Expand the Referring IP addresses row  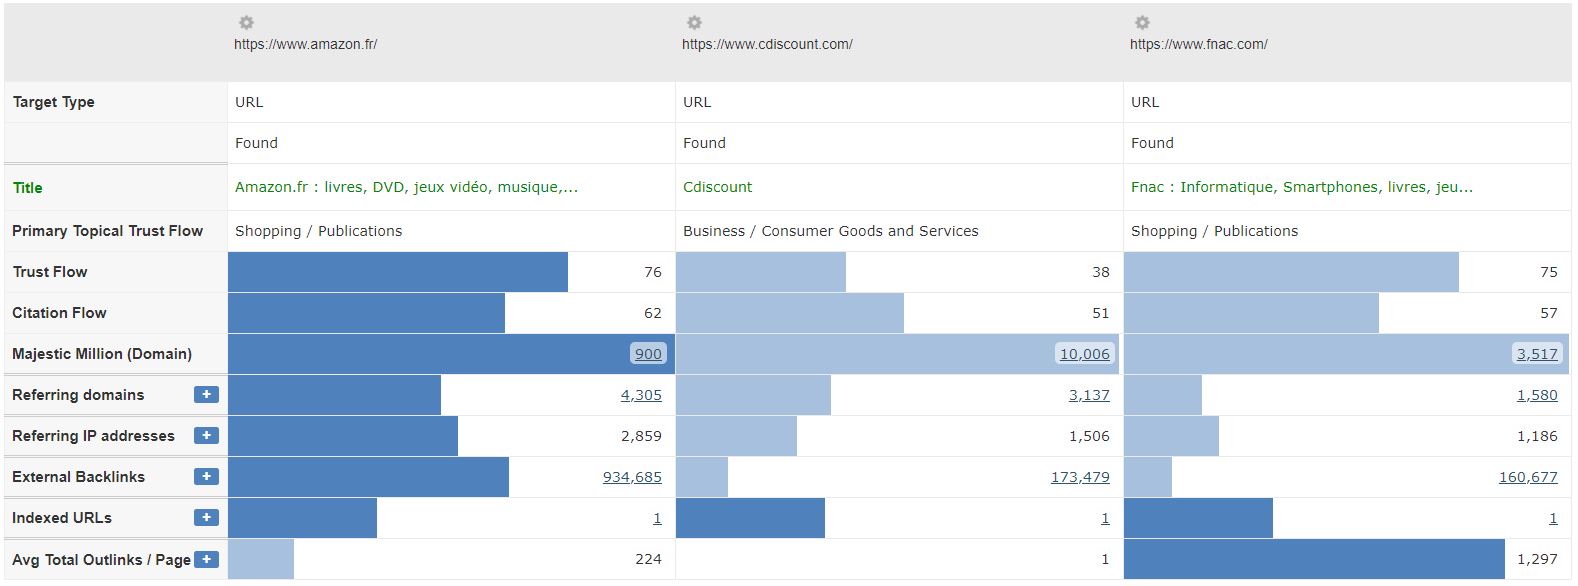coord(206,436)
